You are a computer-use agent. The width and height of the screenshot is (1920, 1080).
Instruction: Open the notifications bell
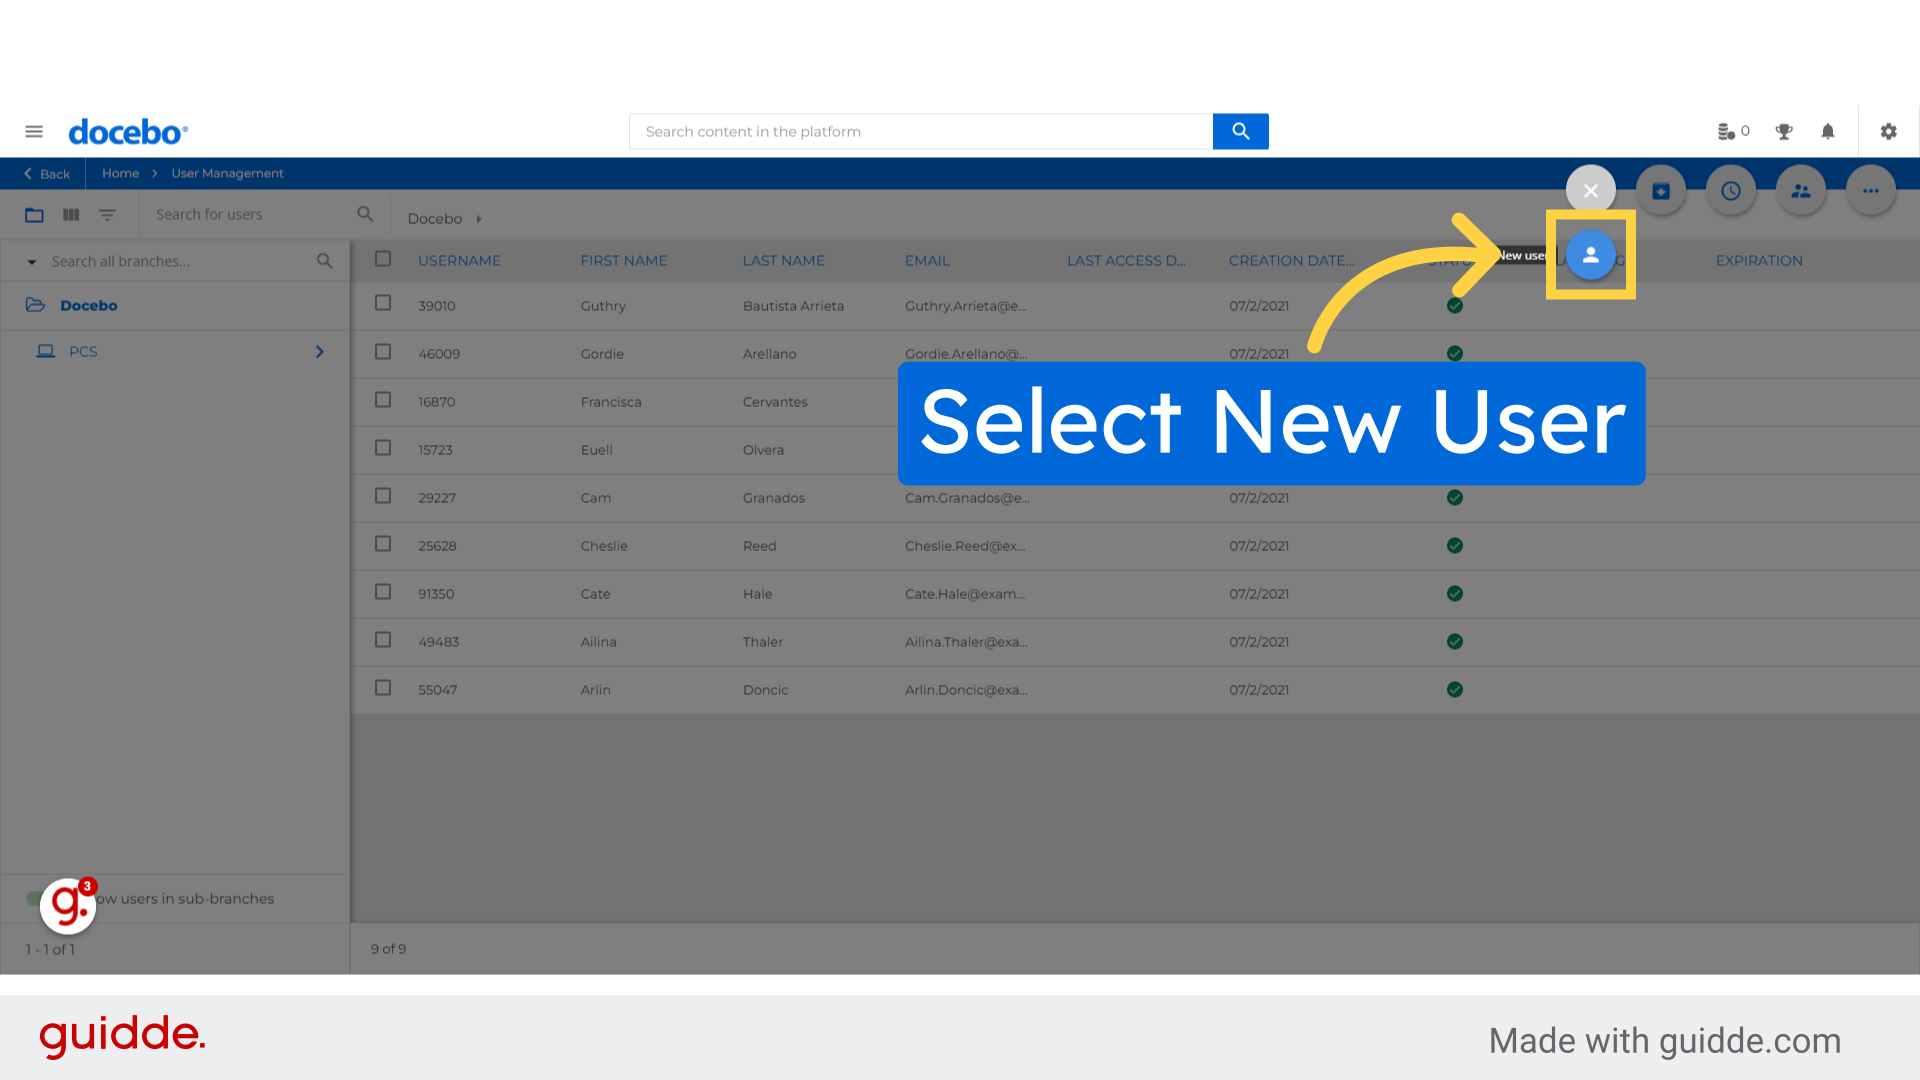(1827, 131)
